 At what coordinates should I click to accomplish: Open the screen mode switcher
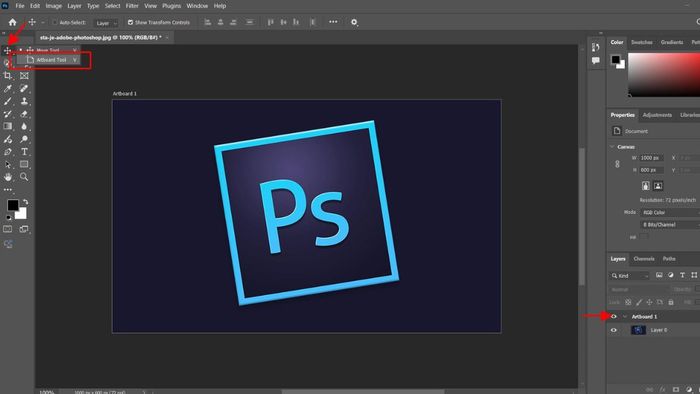click(x=24, y=229)
